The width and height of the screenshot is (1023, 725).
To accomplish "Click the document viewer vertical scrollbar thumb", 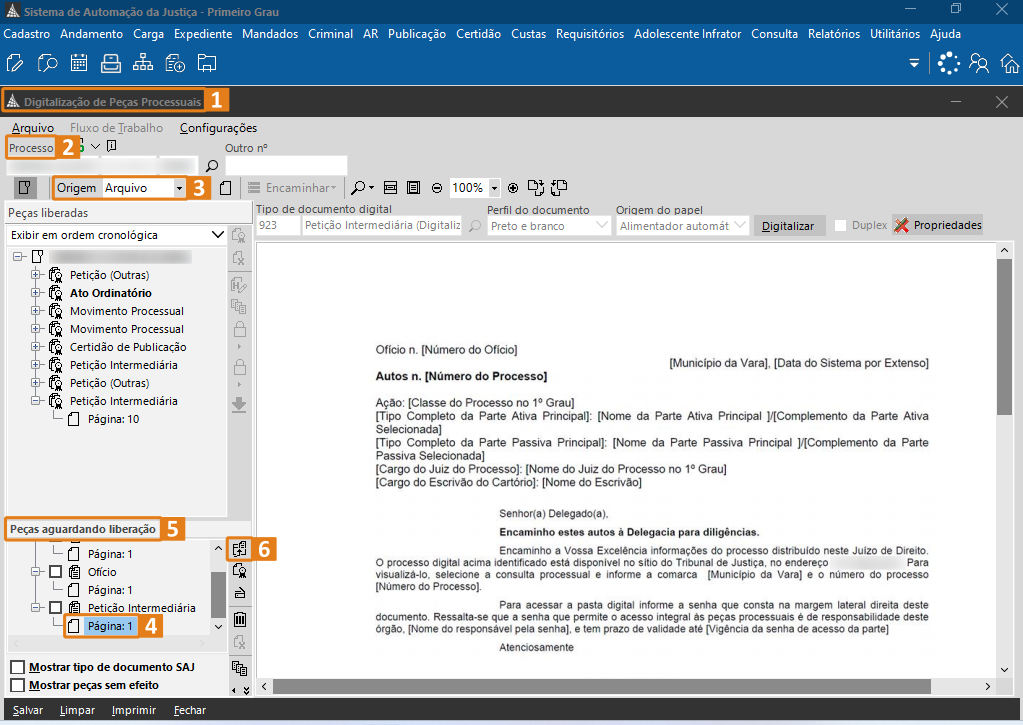I will coord(1004,336).
